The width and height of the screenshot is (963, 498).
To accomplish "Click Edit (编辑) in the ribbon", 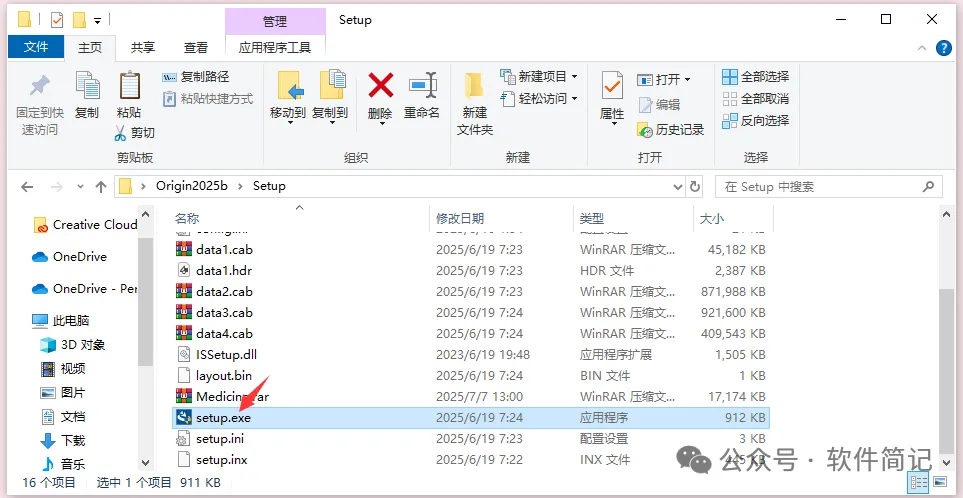I will tap(659, 105).
